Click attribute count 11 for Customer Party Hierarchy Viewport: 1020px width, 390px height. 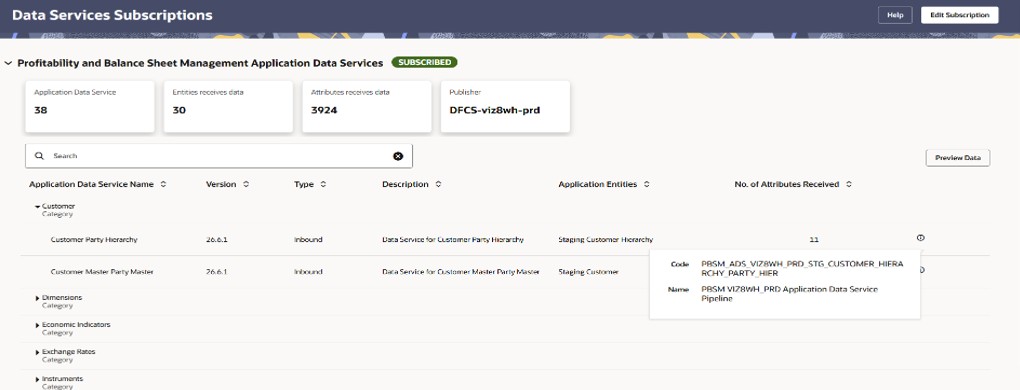click(x=813, y=240)
